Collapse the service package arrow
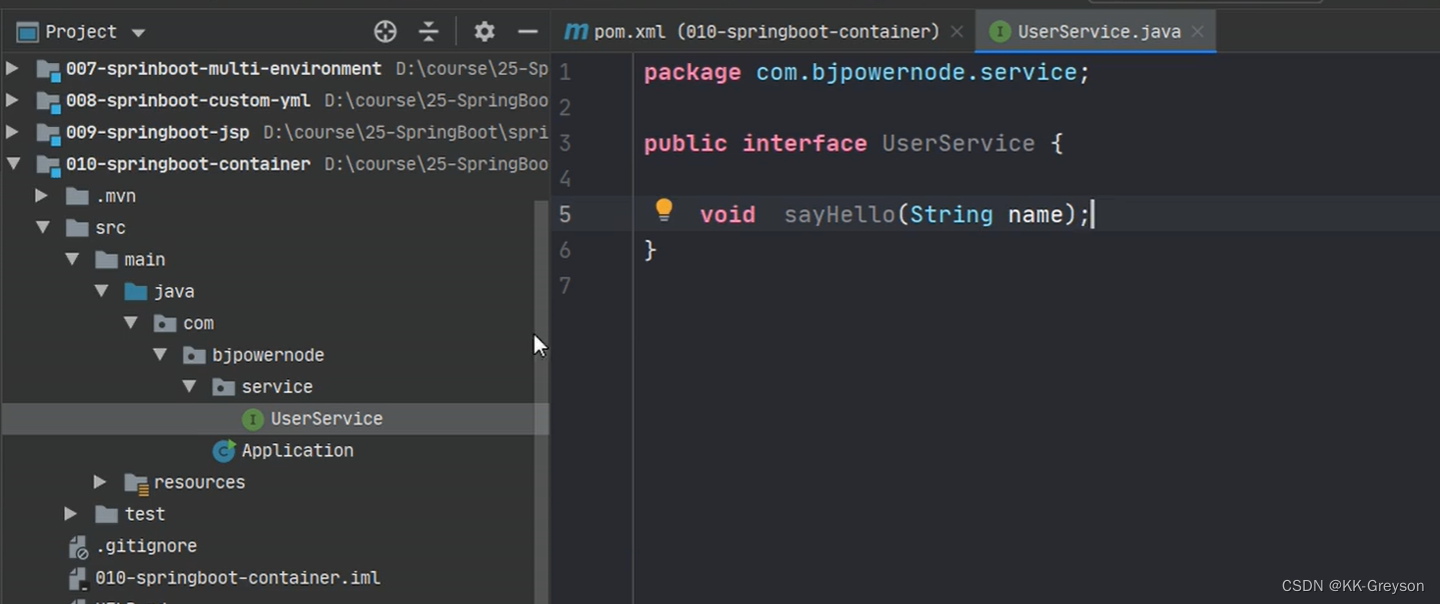This screenshot has height=604, width=1440. point(189,387)
